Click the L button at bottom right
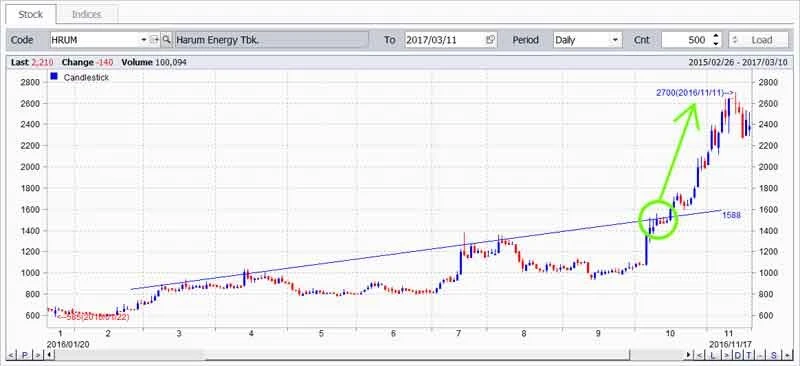800x366 pixels. click(713, 355)
